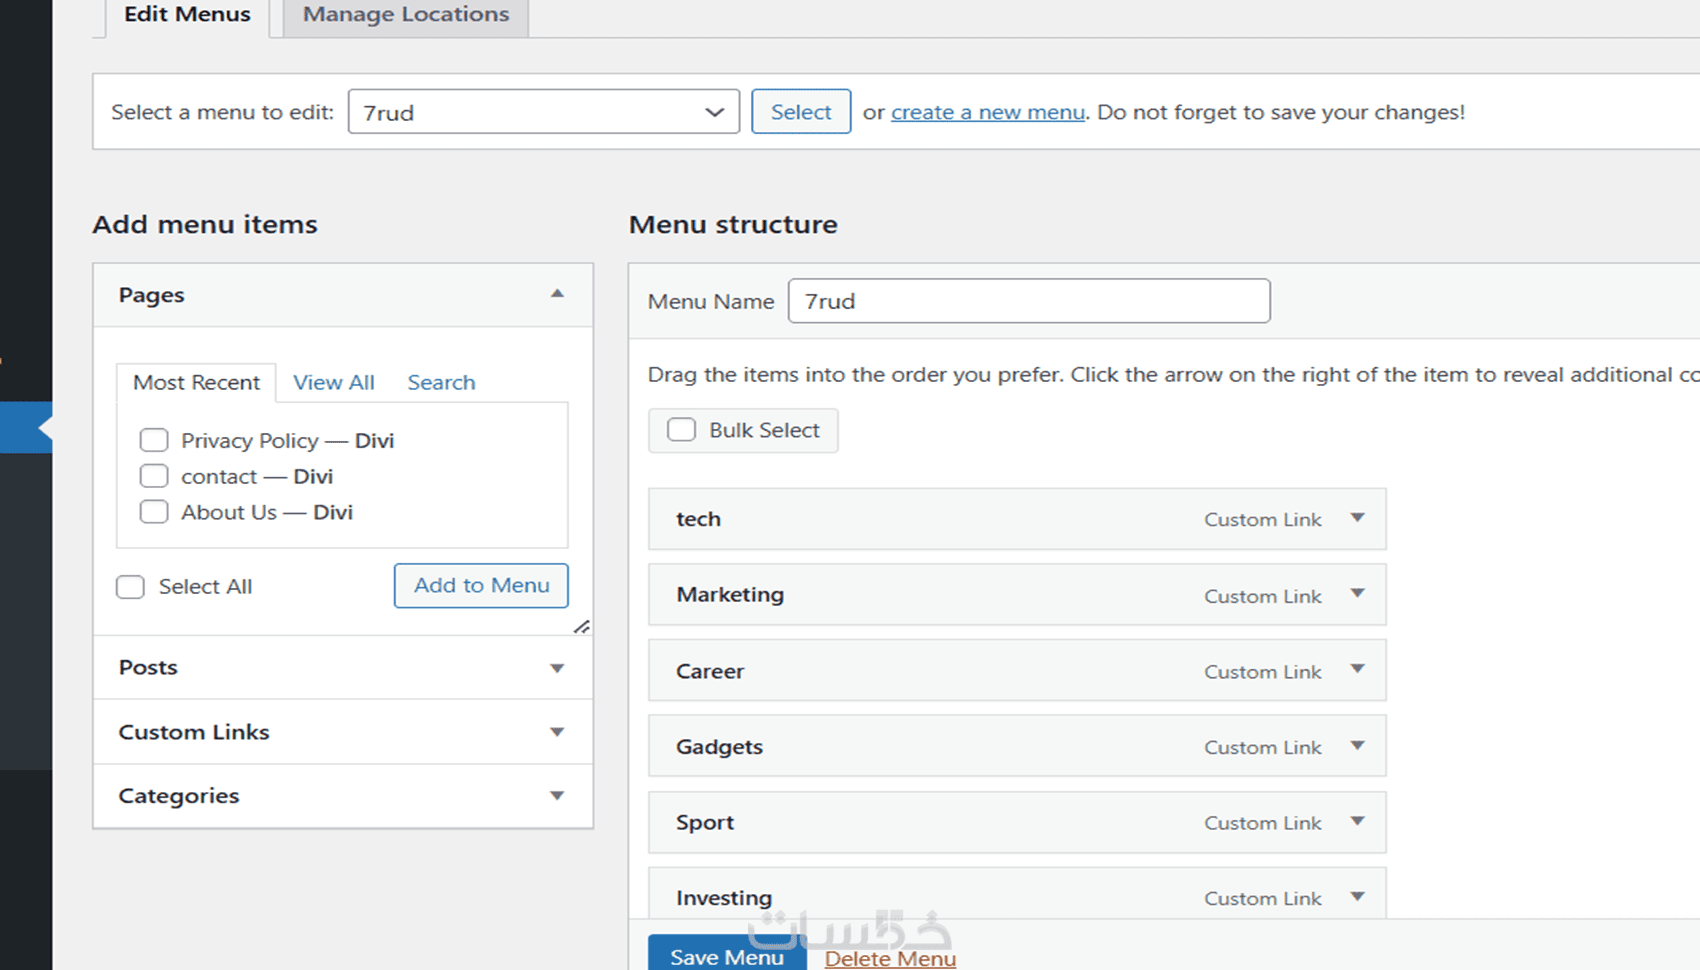
Task: Collapse the Pages panel arrow
Action: (557, 294)
